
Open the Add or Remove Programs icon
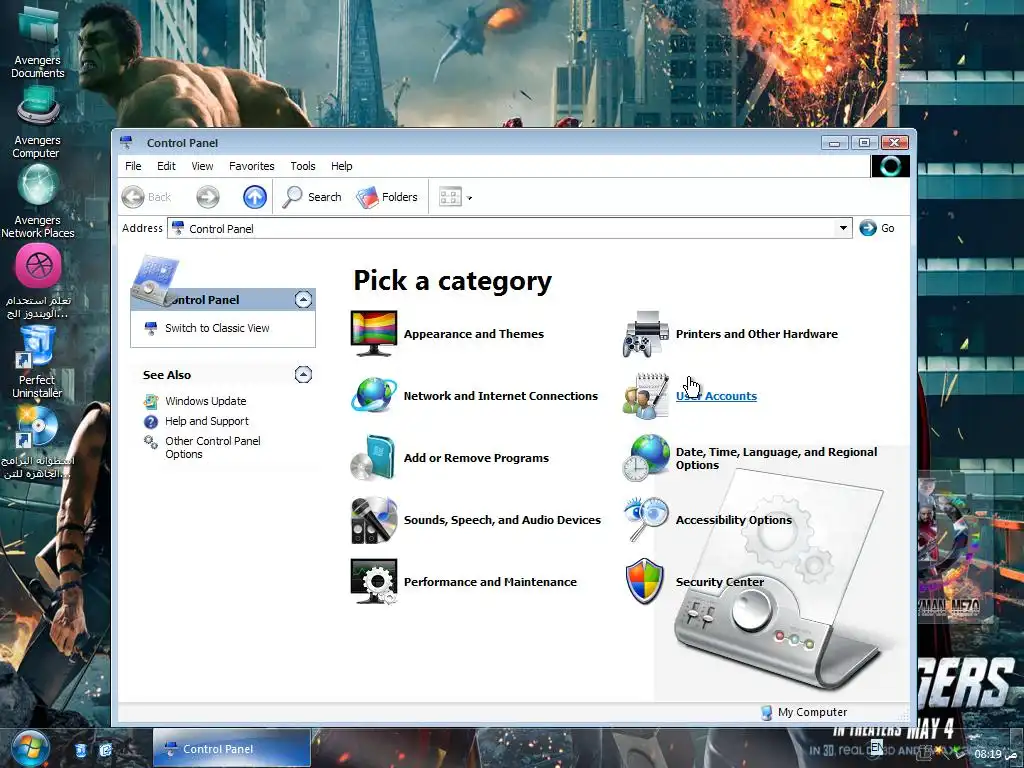point(374,457)
